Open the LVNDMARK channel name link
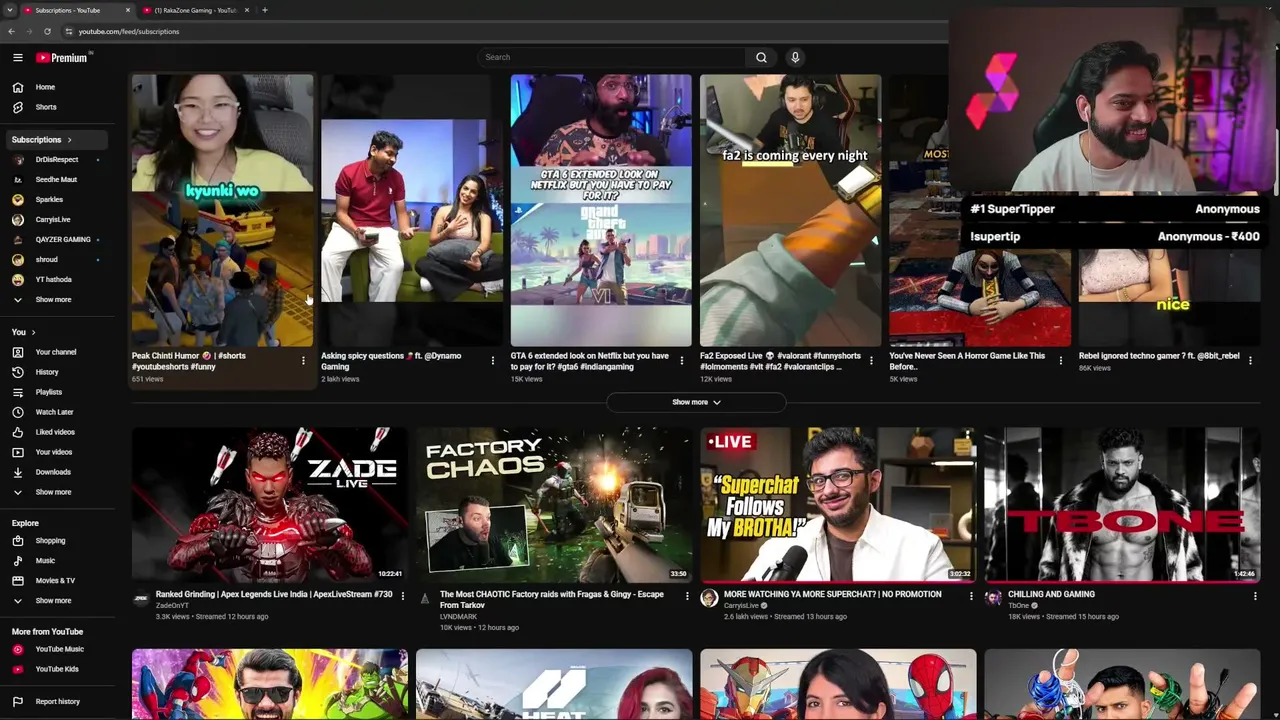 (459, 617)
